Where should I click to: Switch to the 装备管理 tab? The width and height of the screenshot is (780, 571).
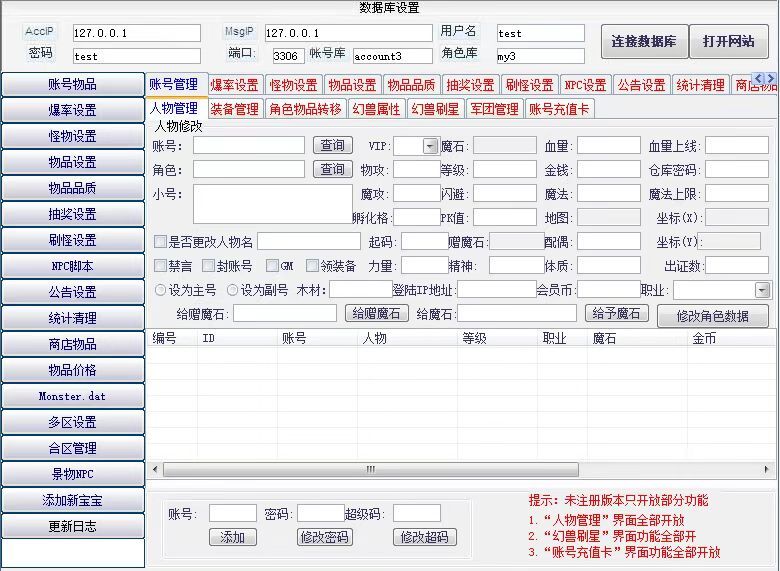pos(234,109)
